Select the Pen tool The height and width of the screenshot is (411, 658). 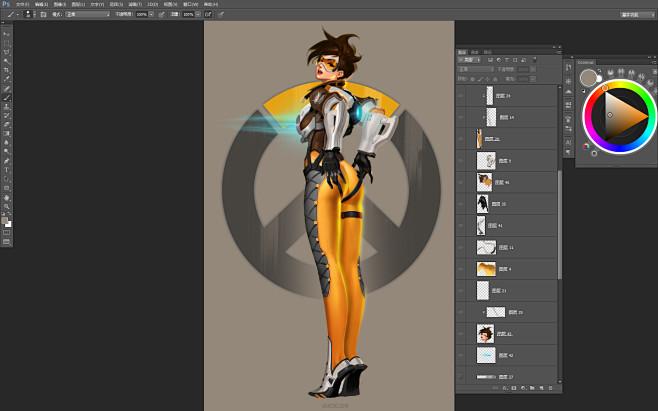click(6, 161)
